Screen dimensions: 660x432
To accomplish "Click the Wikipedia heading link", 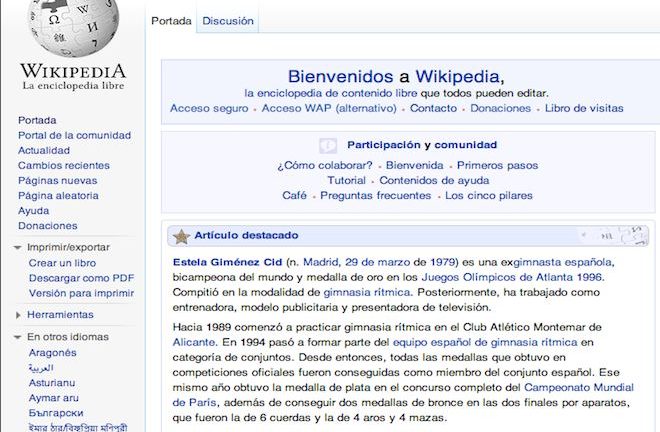I will (457, 77).
